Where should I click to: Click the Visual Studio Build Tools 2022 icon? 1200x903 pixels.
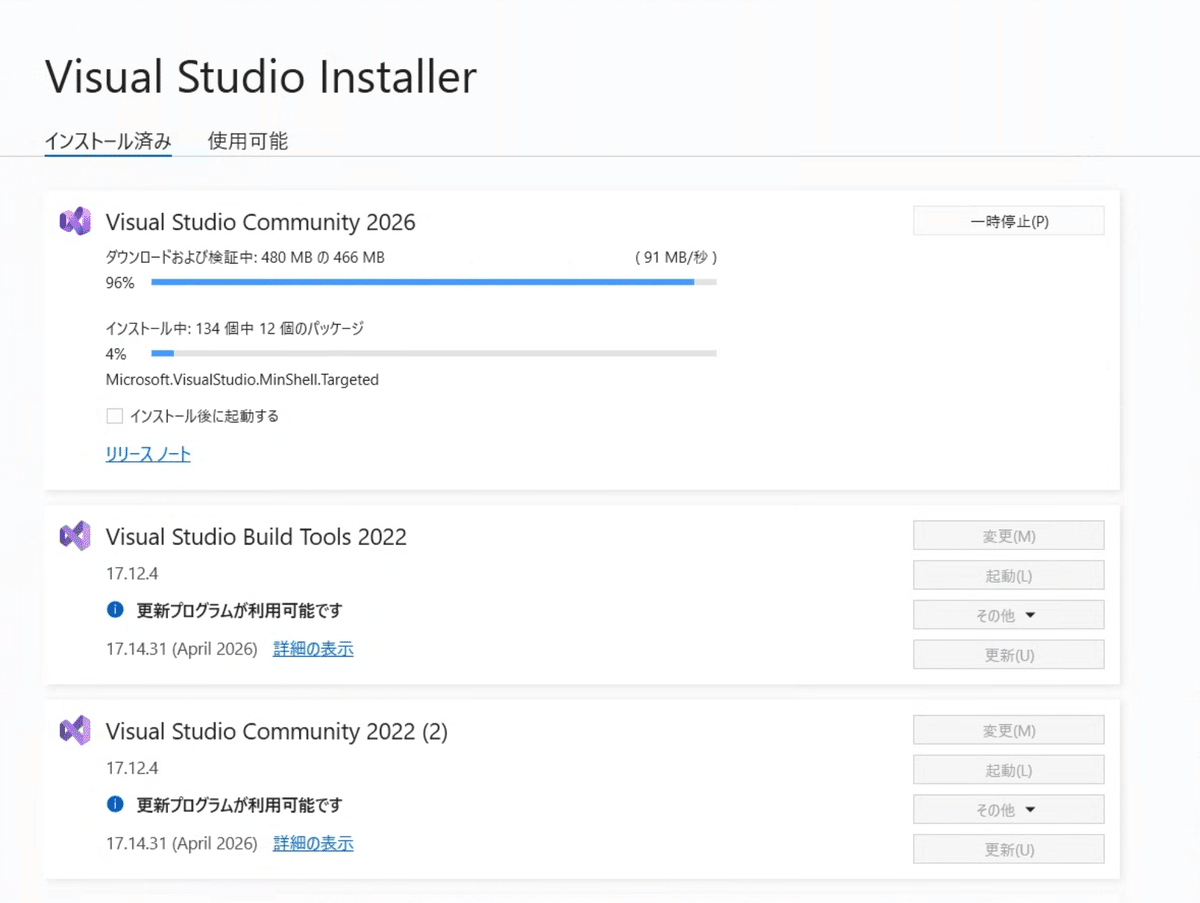tap(75, 536)
